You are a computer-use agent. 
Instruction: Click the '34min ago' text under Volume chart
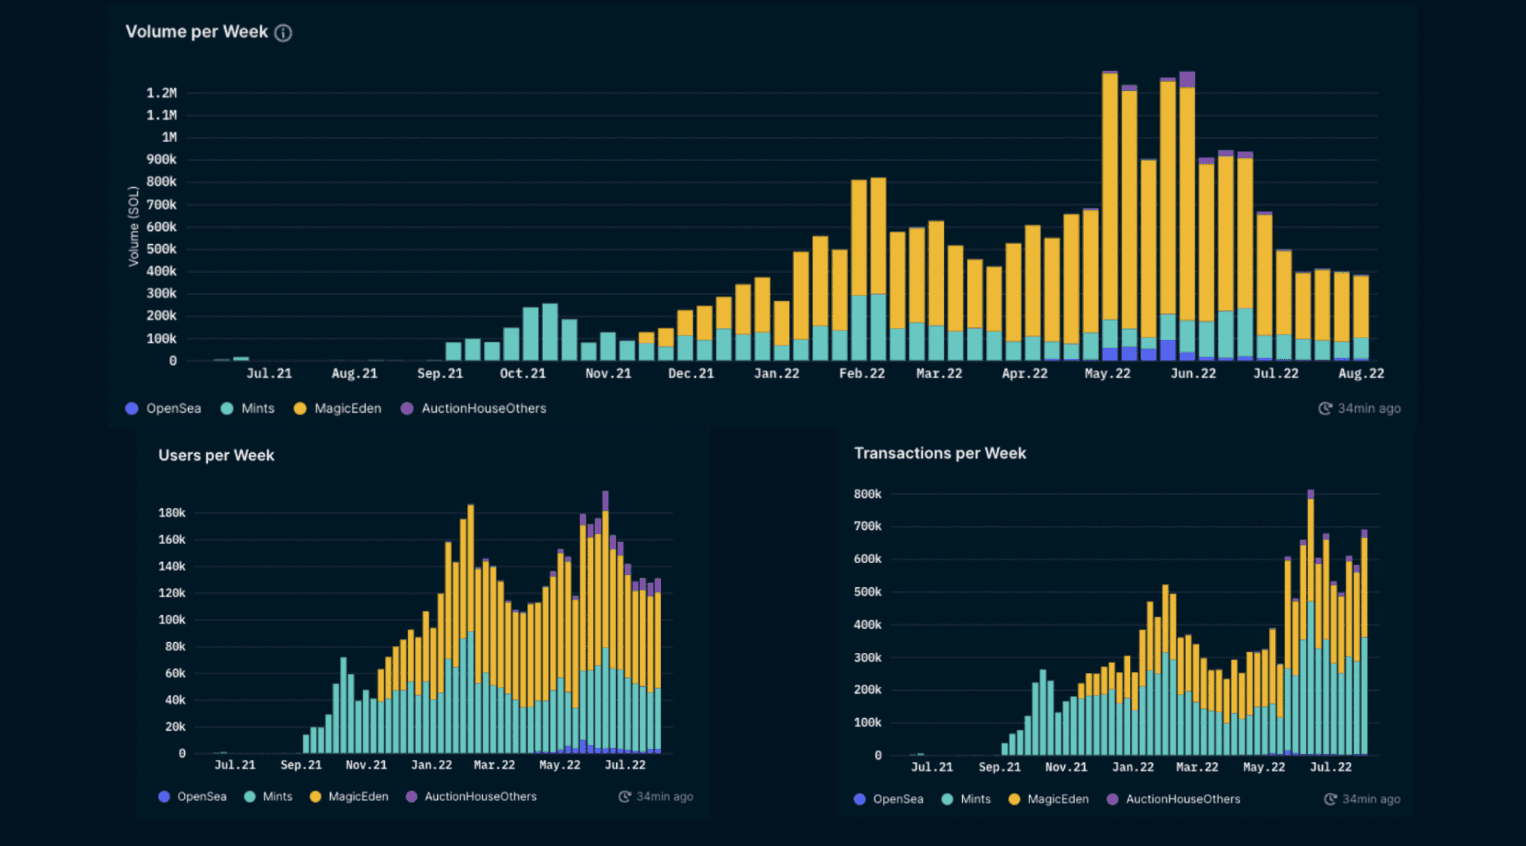(1369, 408)
